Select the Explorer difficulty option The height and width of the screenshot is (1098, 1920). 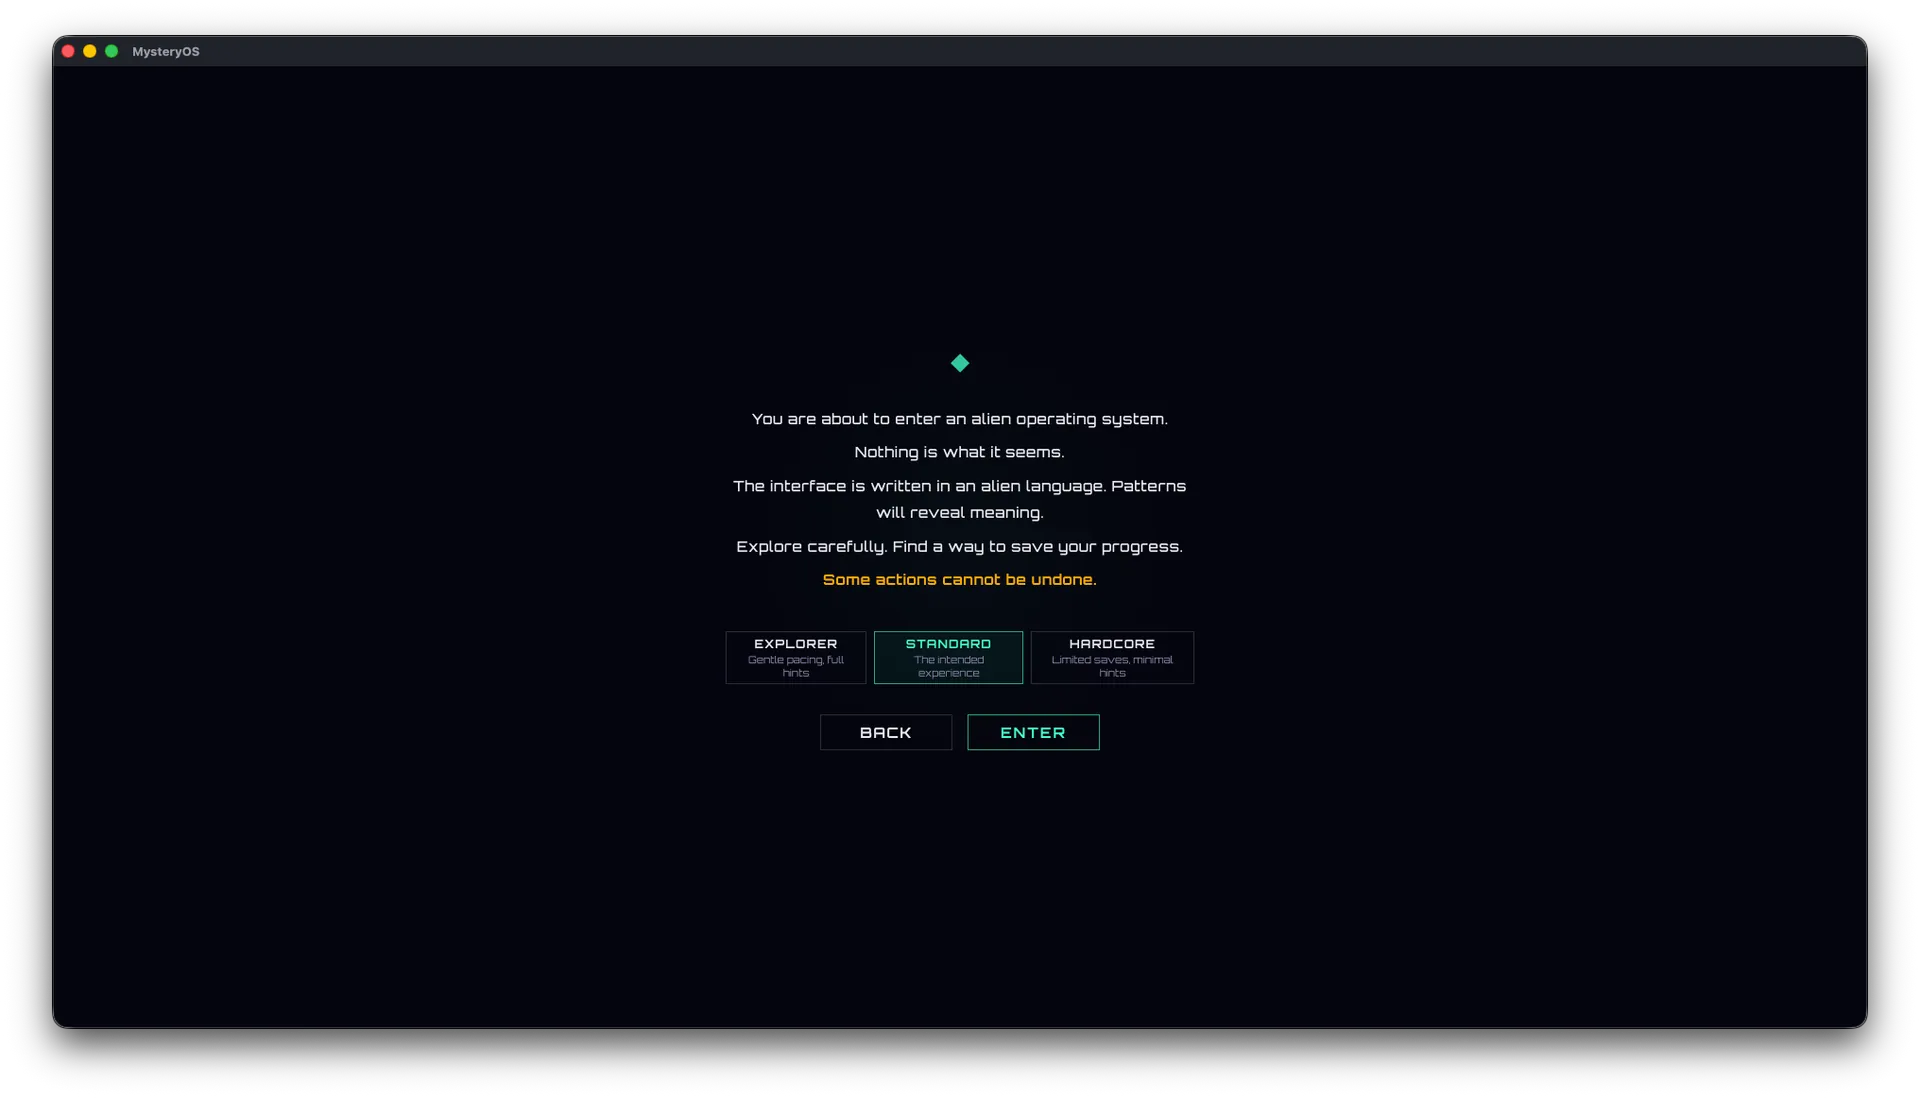coord(795,657)
